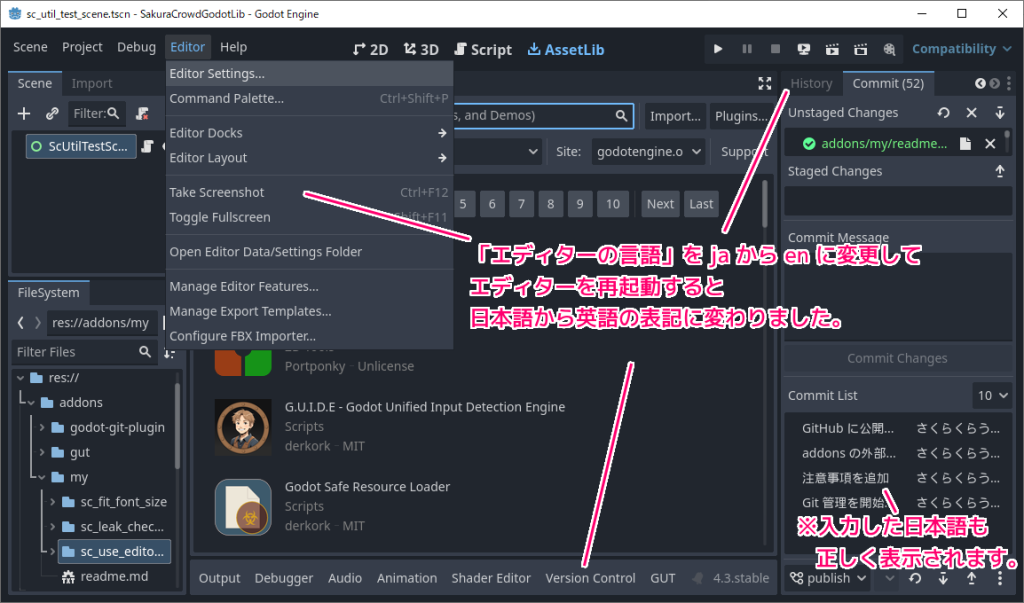
Task: Open the file icon beside addons/my/readme
Action: pyautogui.click(x=965, y=144)
